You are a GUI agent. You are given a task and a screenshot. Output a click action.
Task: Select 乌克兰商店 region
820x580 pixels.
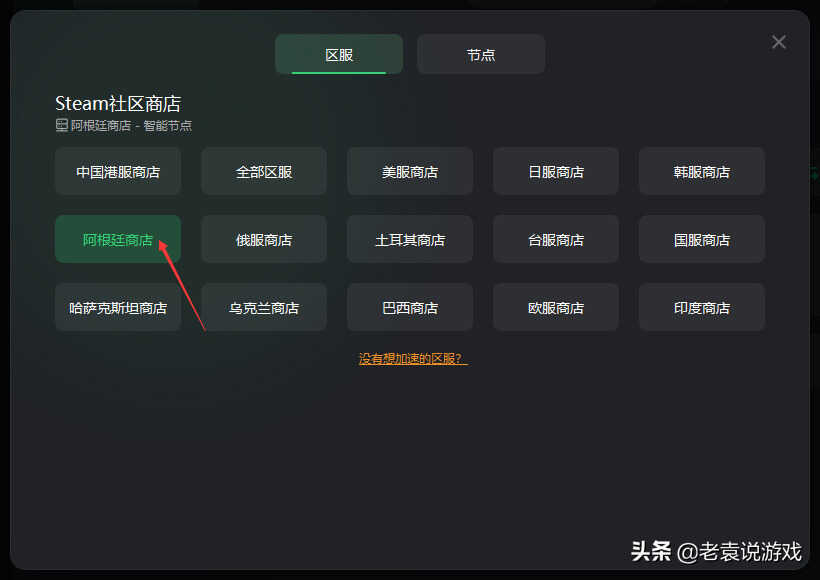tap(264, 308)
